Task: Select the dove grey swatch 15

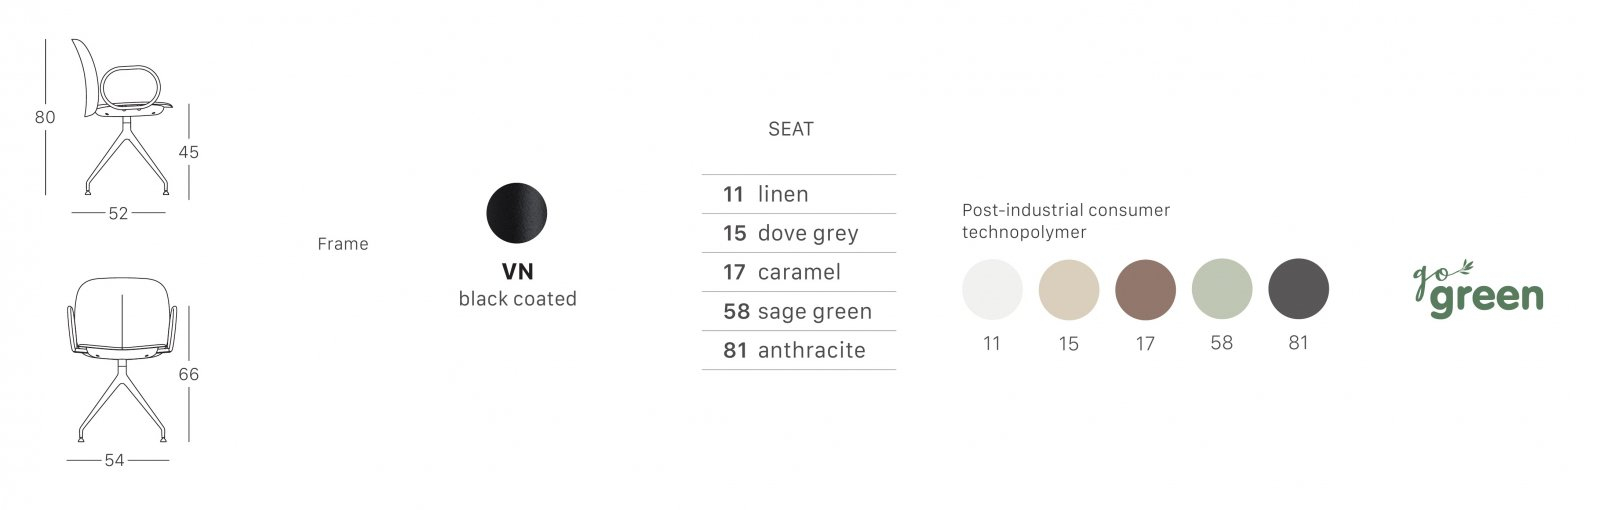Action: 1069,289
